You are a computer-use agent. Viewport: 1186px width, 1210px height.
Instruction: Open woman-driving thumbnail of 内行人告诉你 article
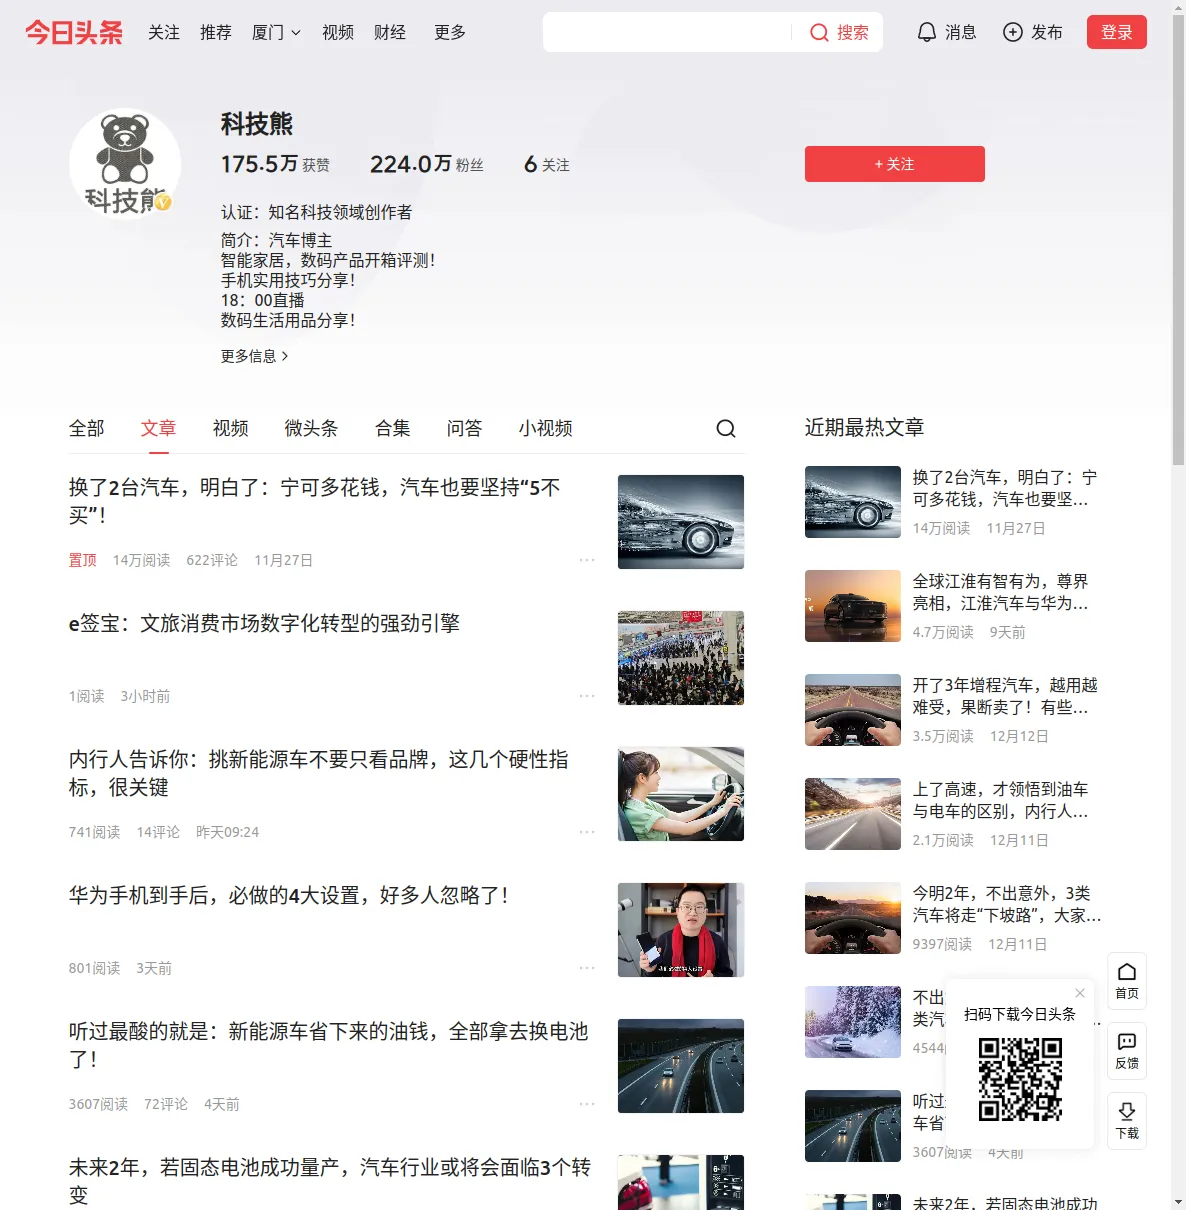[x=681, y=794]
